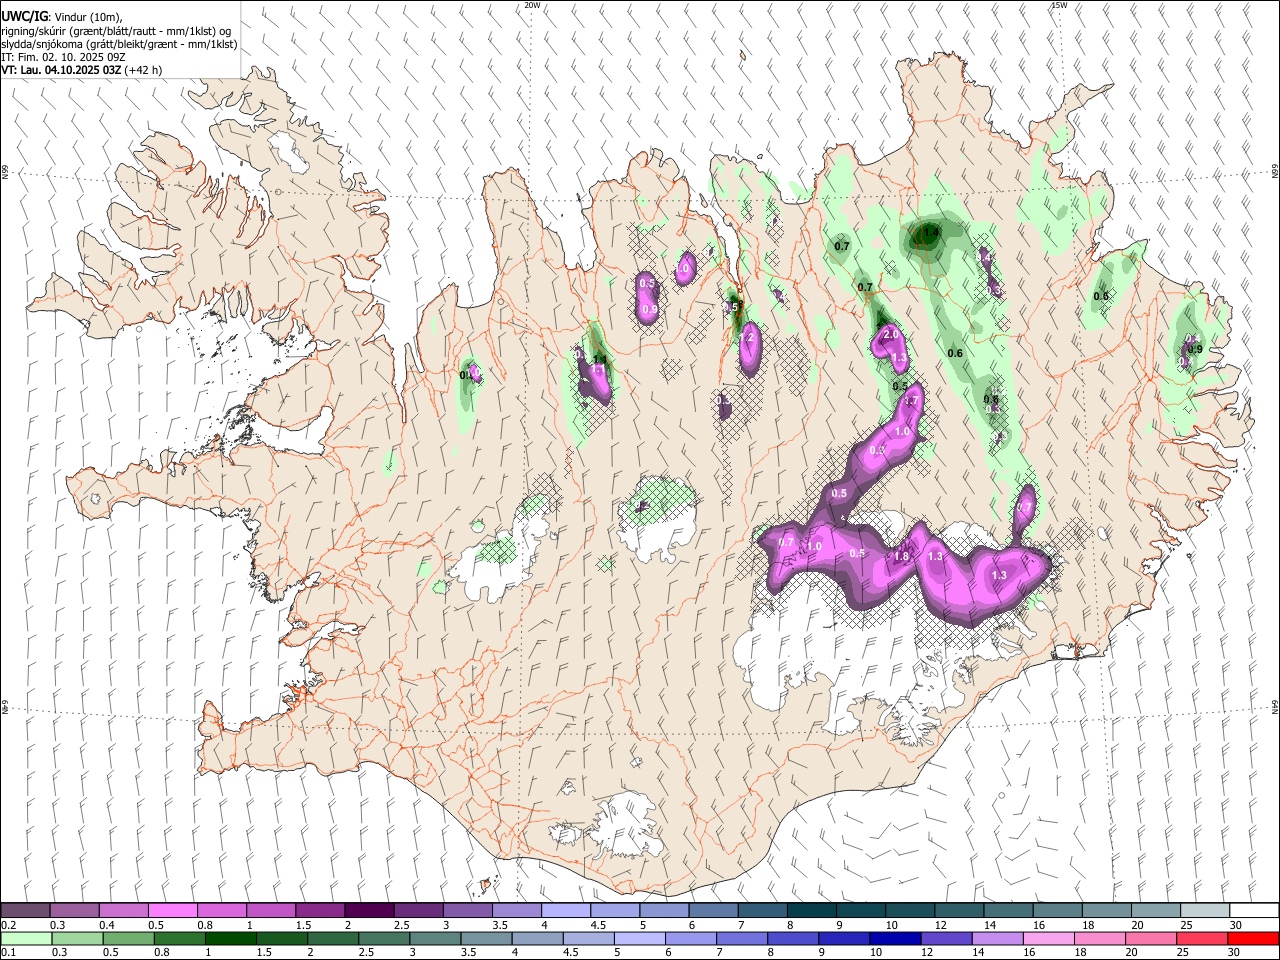Select the upper legend swatch starting at 7
Image resolution: width=1280 pixels, height=960 pixels.
[762, 911]
